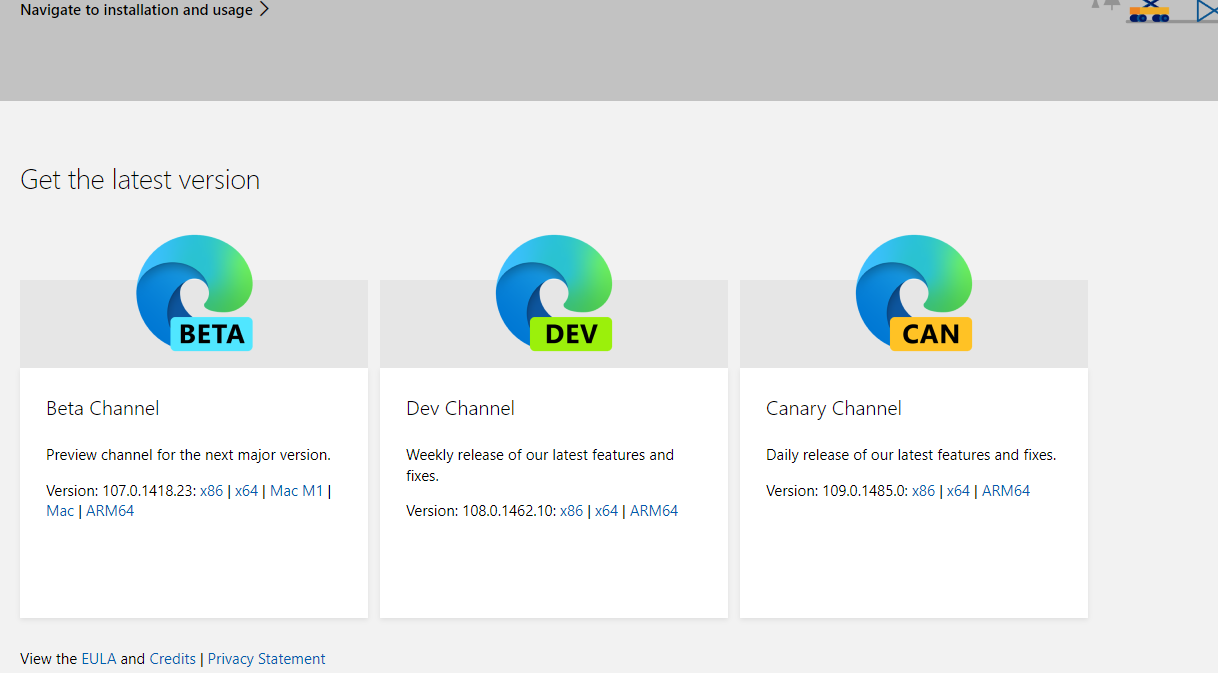Click Daily release description text
Screen dimensions: 1218x673
(x=911, y=455)
